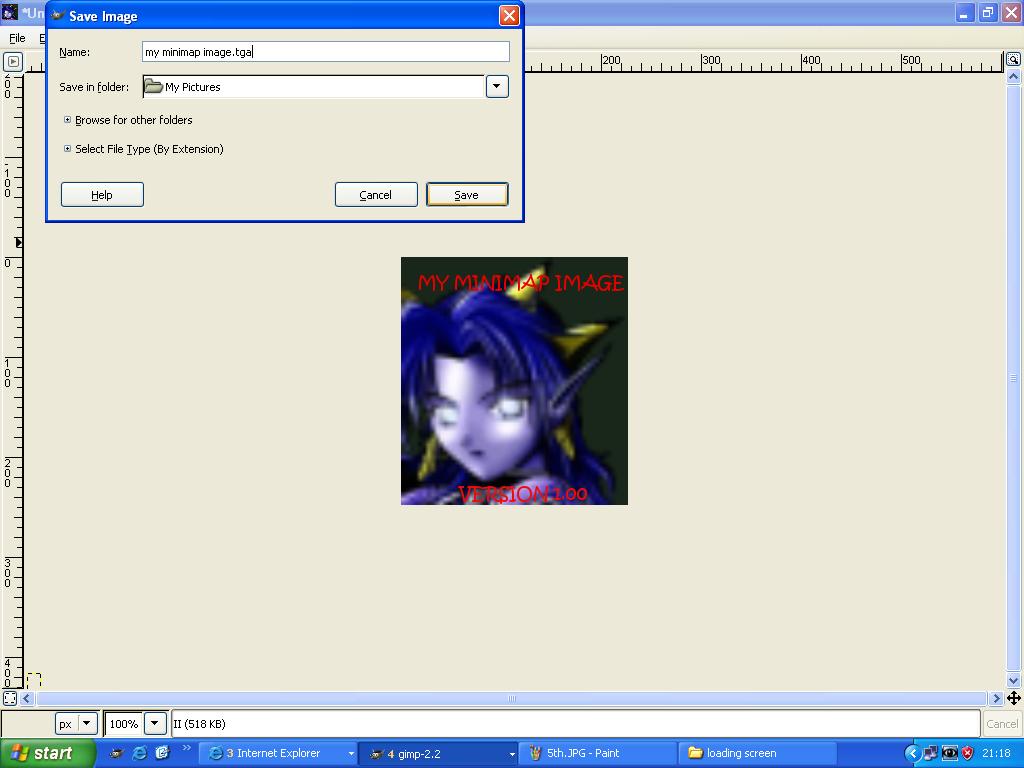
Task: Click the horizontal scrollbar thumb
Action: [x=511, y=698]
